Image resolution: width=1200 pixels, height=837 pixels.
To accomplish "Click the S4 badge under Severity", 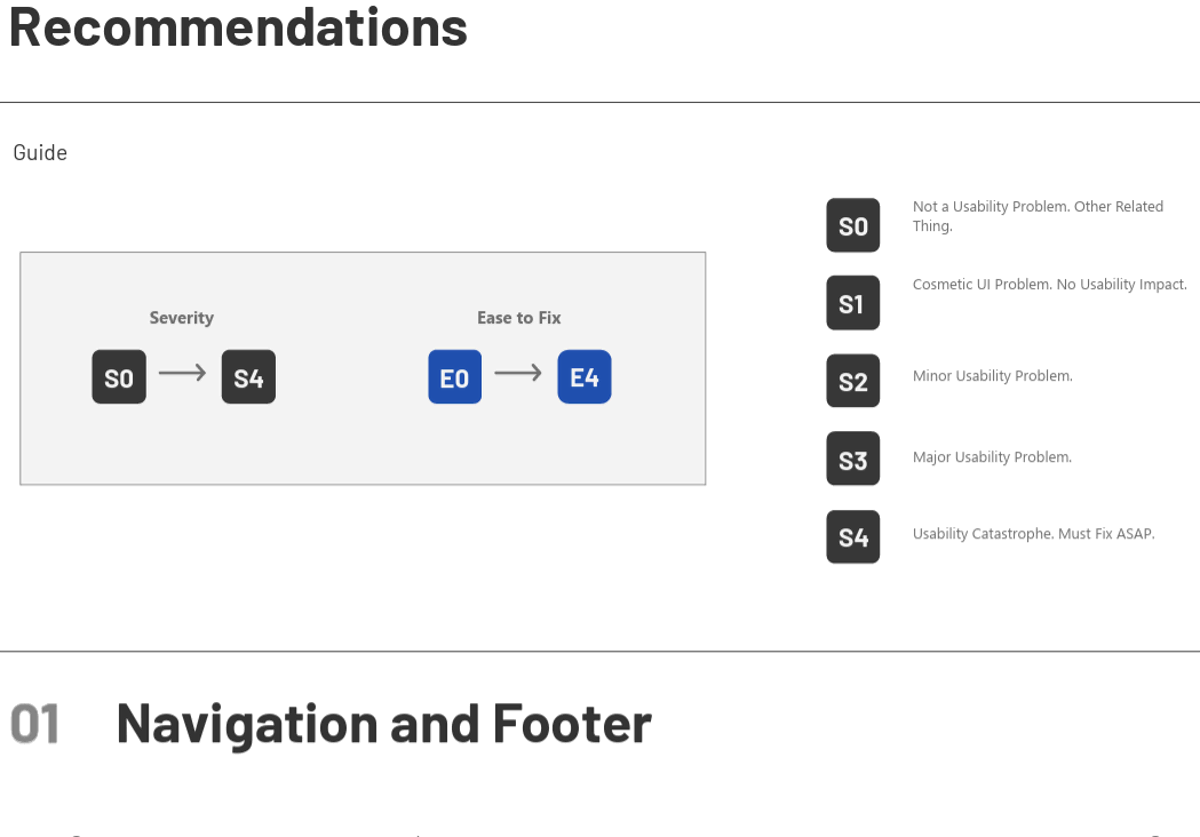I will click(x=248, y=377).
